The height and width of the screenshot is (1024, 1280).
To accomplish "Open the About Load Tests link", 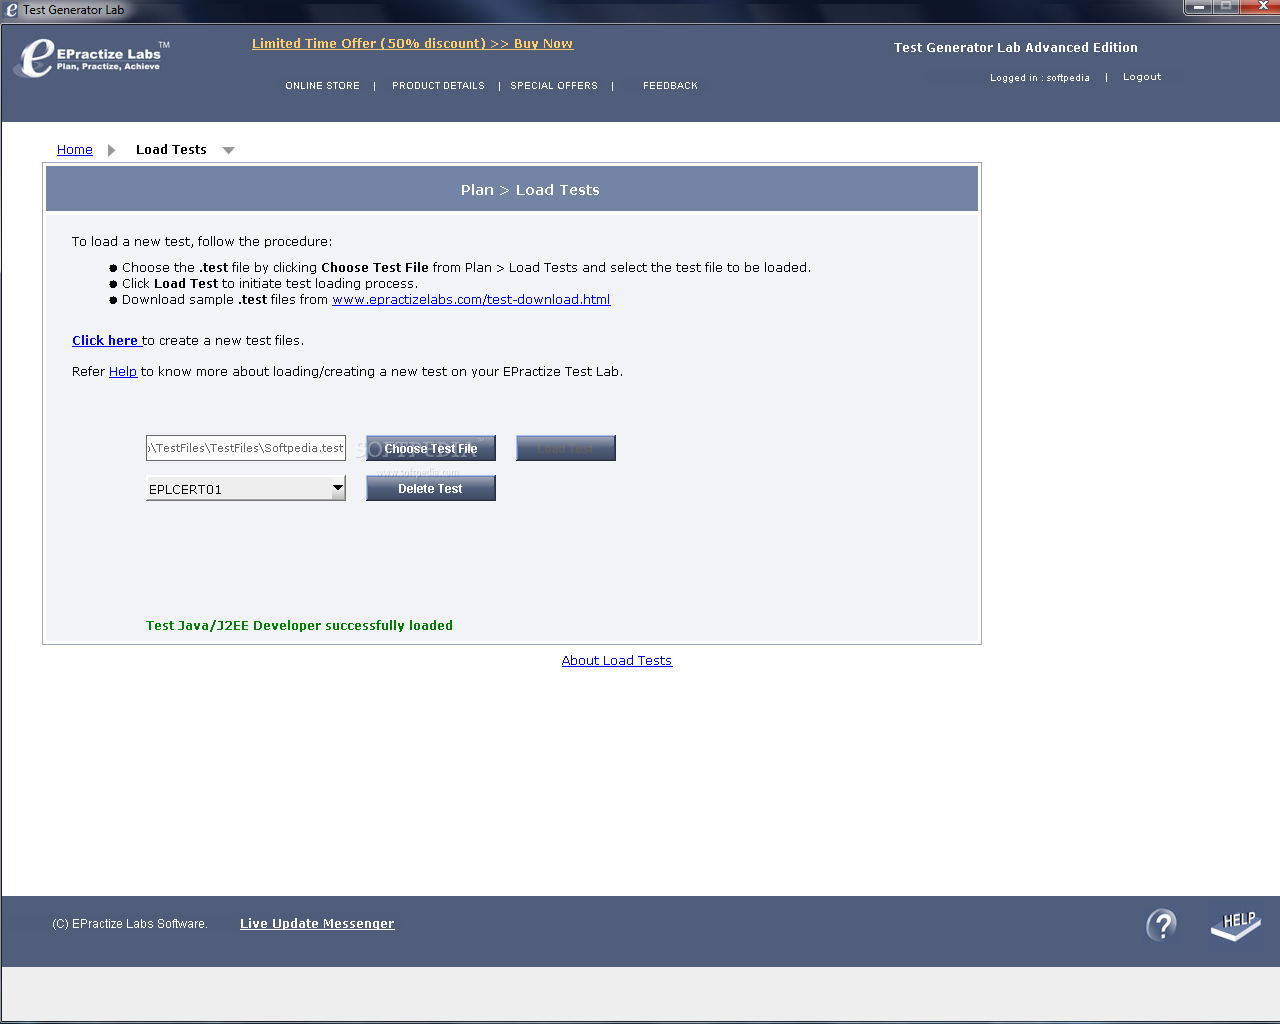I will pyautogui.click(x=617, y=661).
